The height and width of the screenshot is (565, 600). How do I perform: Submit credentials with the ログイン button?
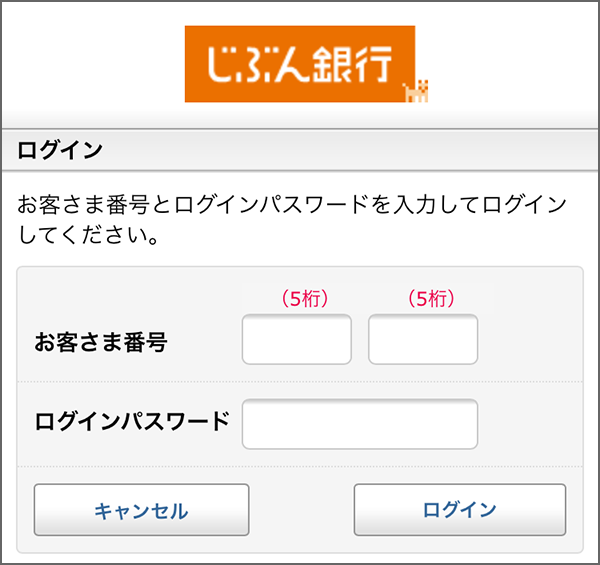pyautogui.click(x=460, y=510)
